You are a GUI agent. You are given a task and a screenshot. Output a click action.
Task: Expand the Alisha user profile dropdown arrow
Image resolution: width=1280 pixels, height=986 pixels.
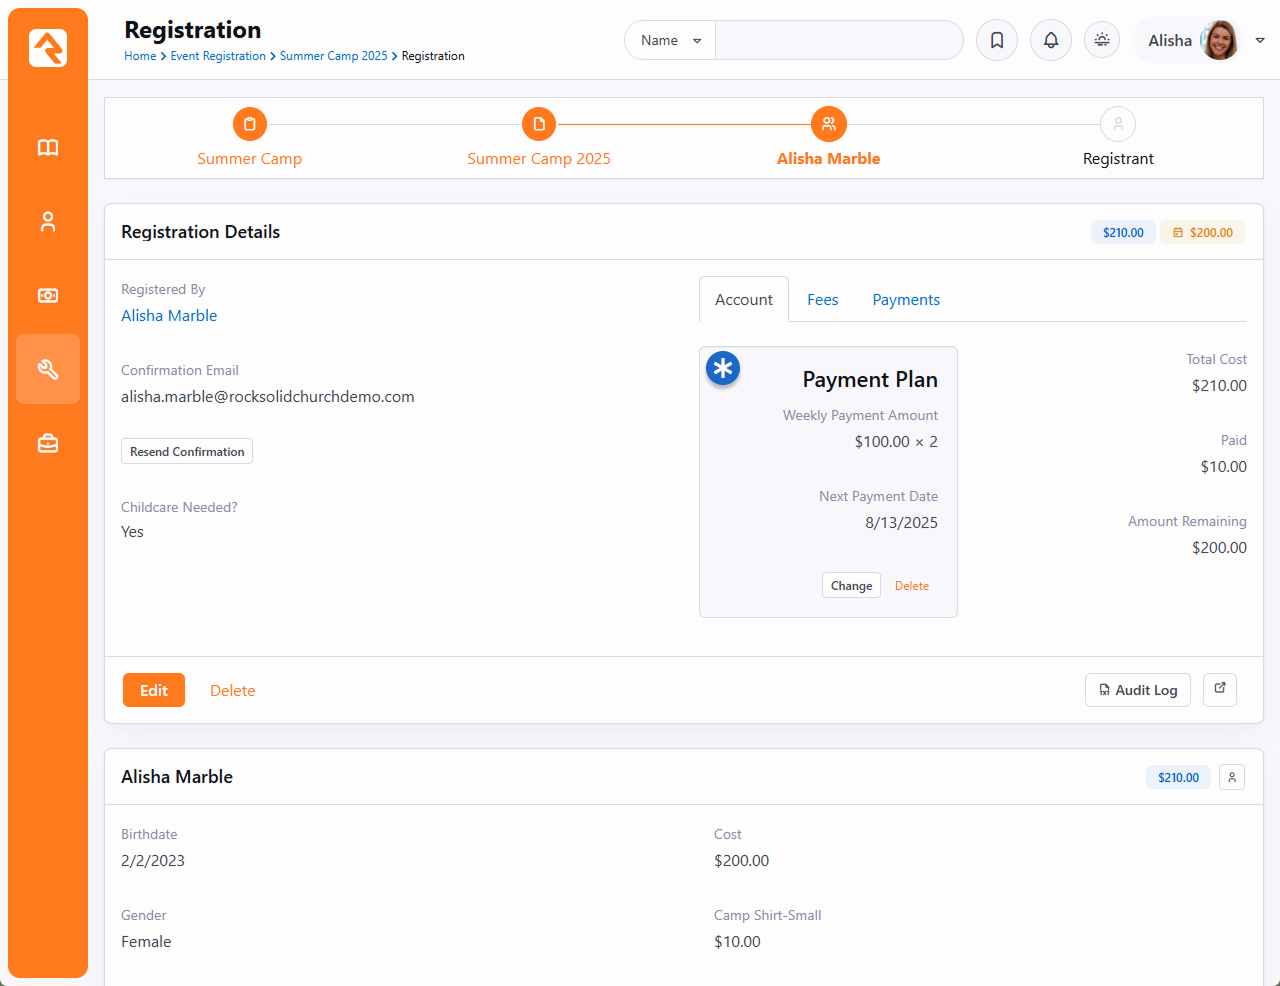1260,41
